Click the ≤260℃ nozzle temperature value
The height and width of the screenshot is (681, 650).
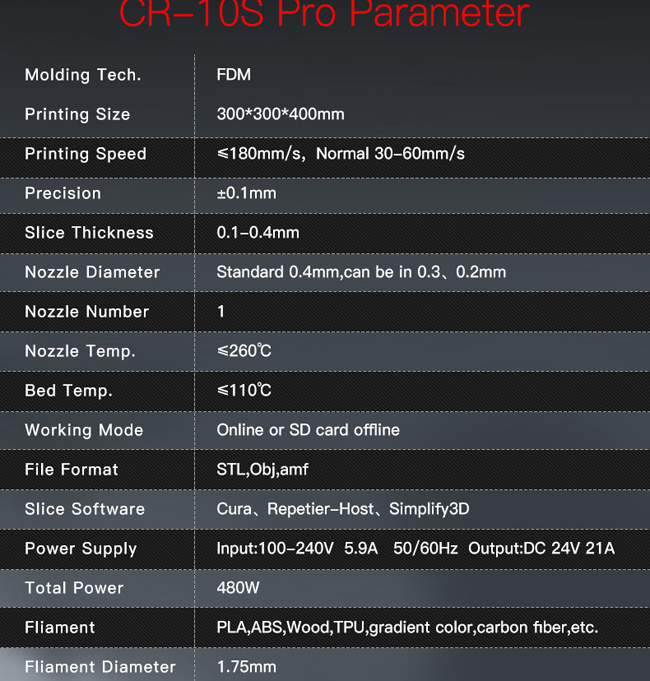coord(244,351)
